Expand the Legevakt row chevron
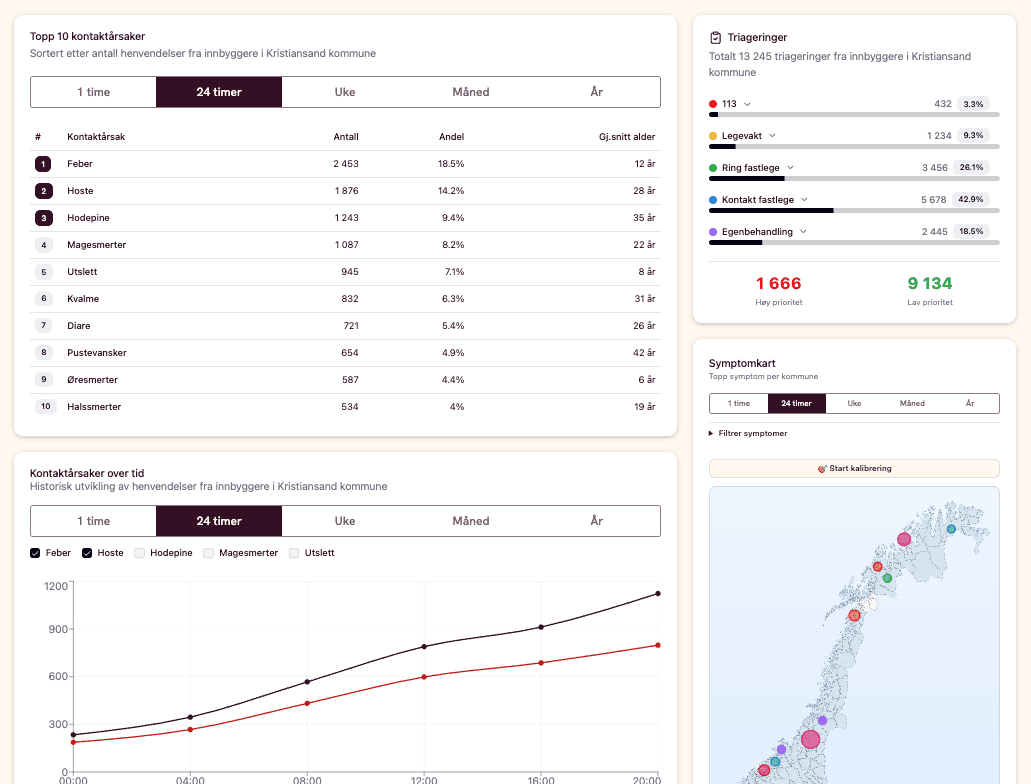 772,135
